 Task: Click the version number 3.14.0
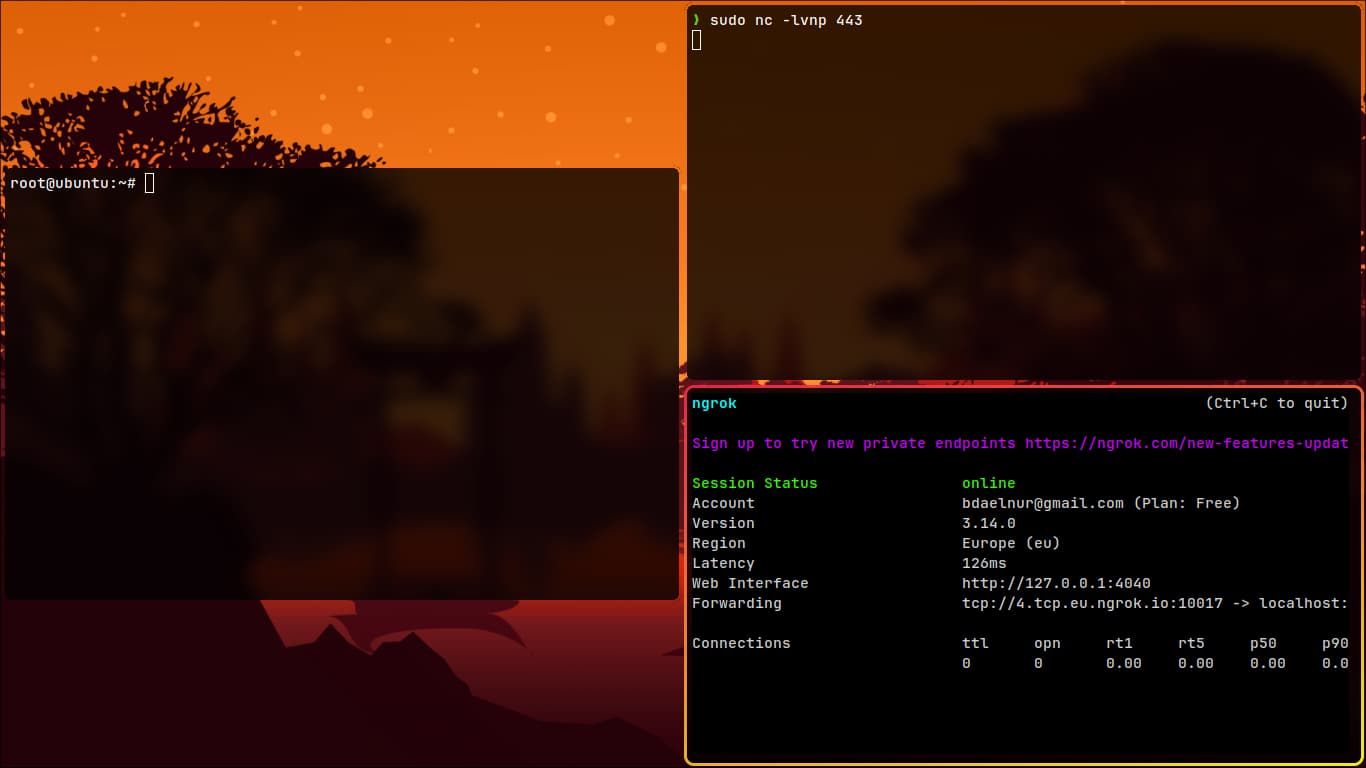[988, 523]
